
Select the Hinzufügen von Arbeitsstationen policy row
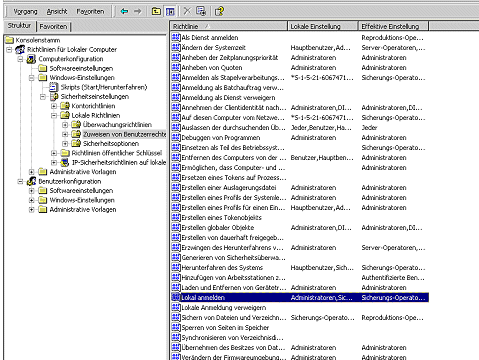point(299,278)
